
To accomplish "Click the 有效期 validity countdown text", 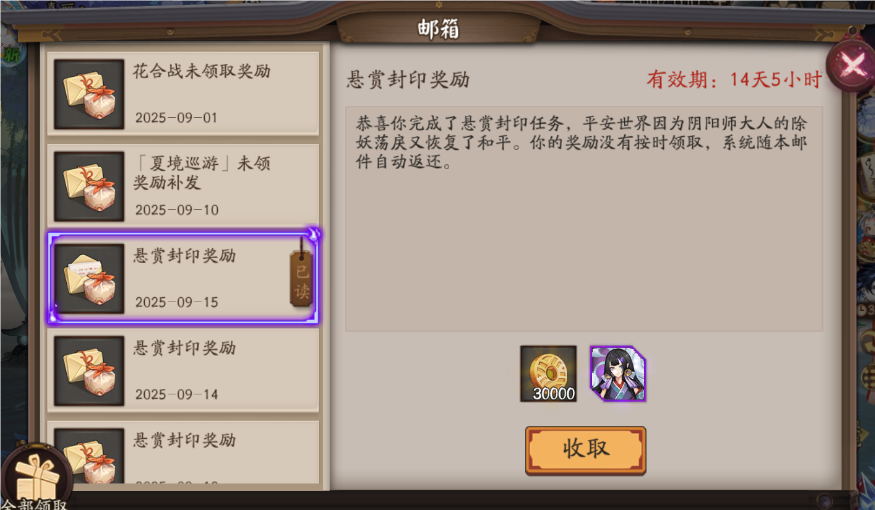I will [x=734, y=80].
